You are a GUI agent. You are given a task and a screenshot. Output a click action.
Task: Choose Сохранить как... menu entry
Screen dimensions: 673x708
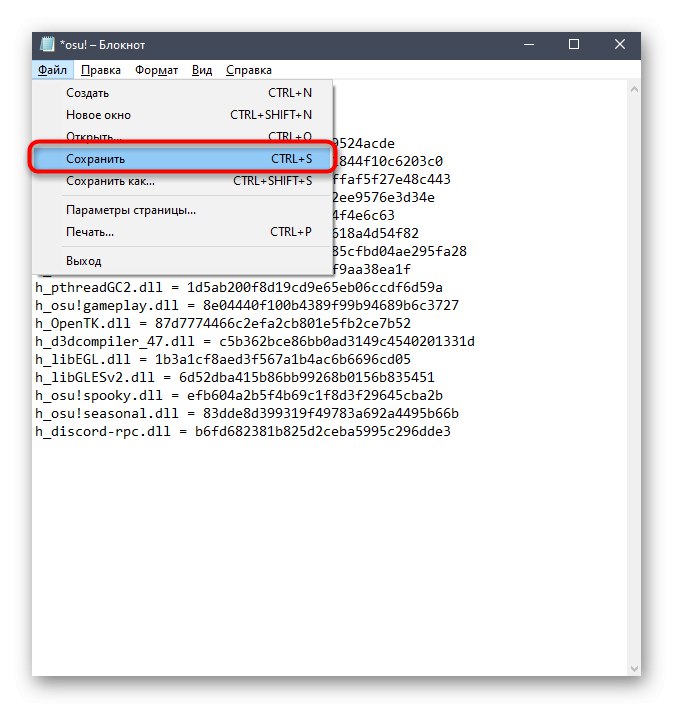[182, 181]
